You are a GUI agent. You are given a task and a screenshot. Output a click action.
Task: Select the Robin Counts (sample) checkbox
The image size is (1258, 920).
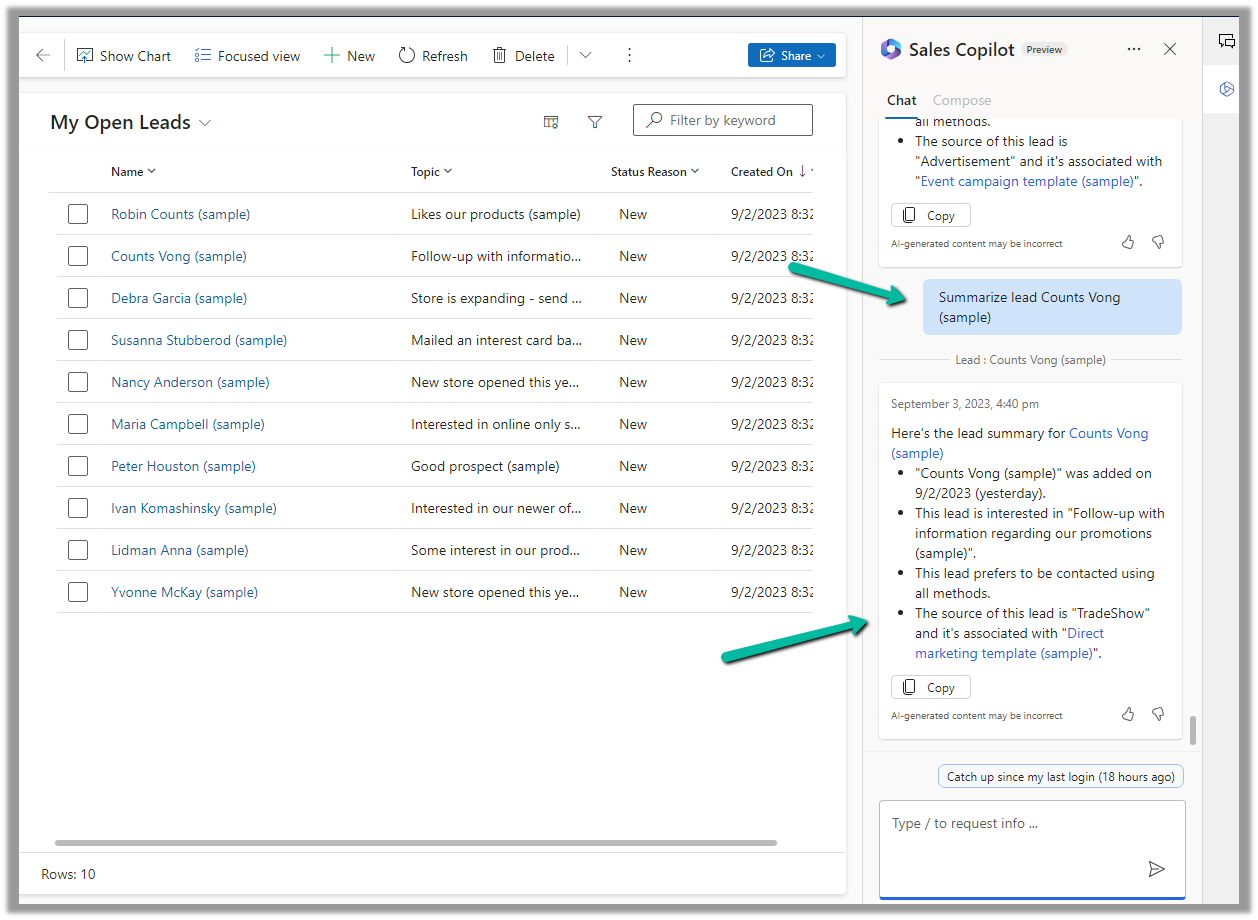pos(78,214)
